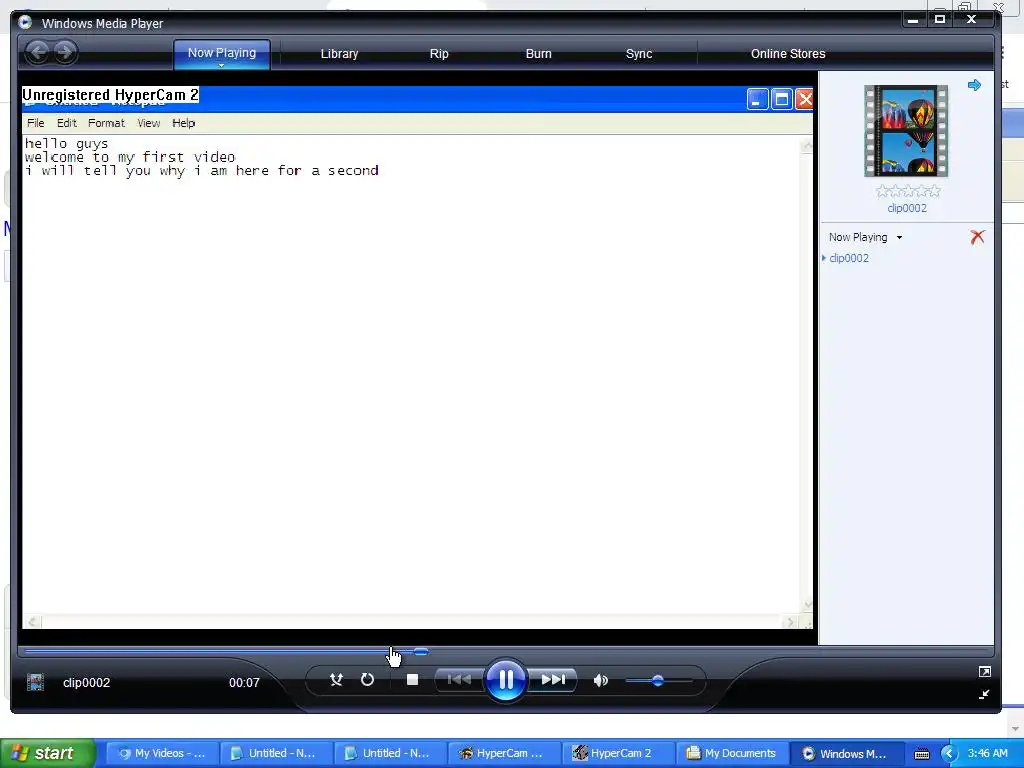Open the Now Playing tab
The image size is (1024, 768).
click(x=222, y=53)
